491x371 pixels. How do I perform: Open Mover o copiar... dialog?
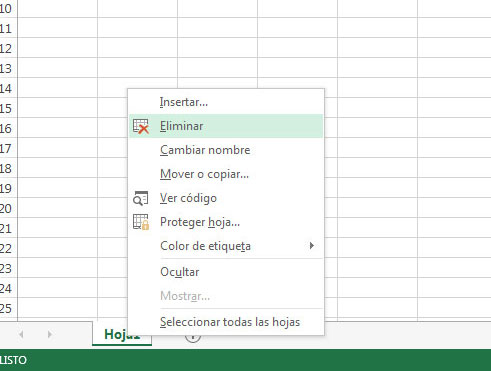point(226,174)
